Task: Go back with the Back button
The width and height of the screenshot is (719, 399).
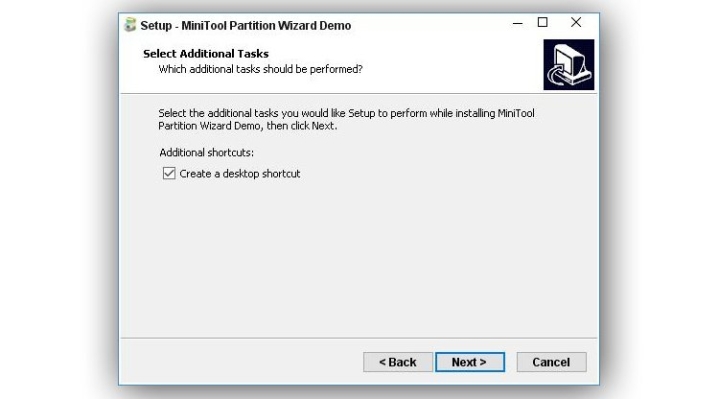Action: click(x=398, y=362)
